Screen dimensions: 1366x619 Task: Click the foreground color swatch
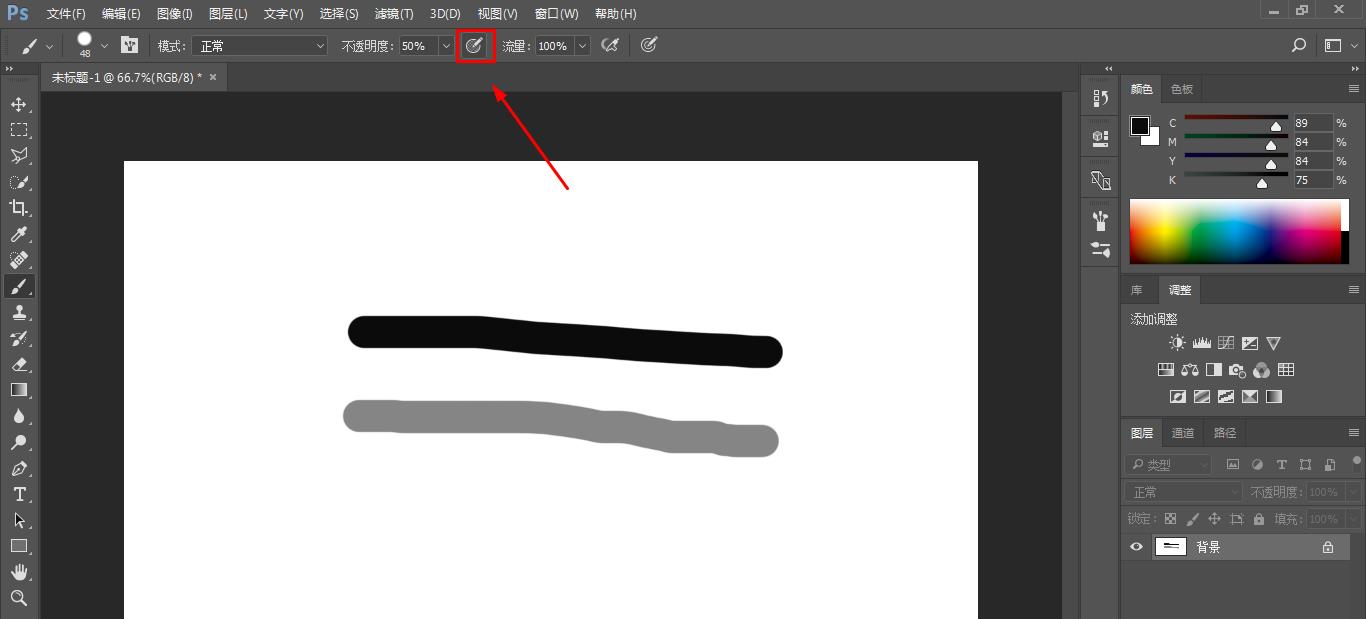1139,125
